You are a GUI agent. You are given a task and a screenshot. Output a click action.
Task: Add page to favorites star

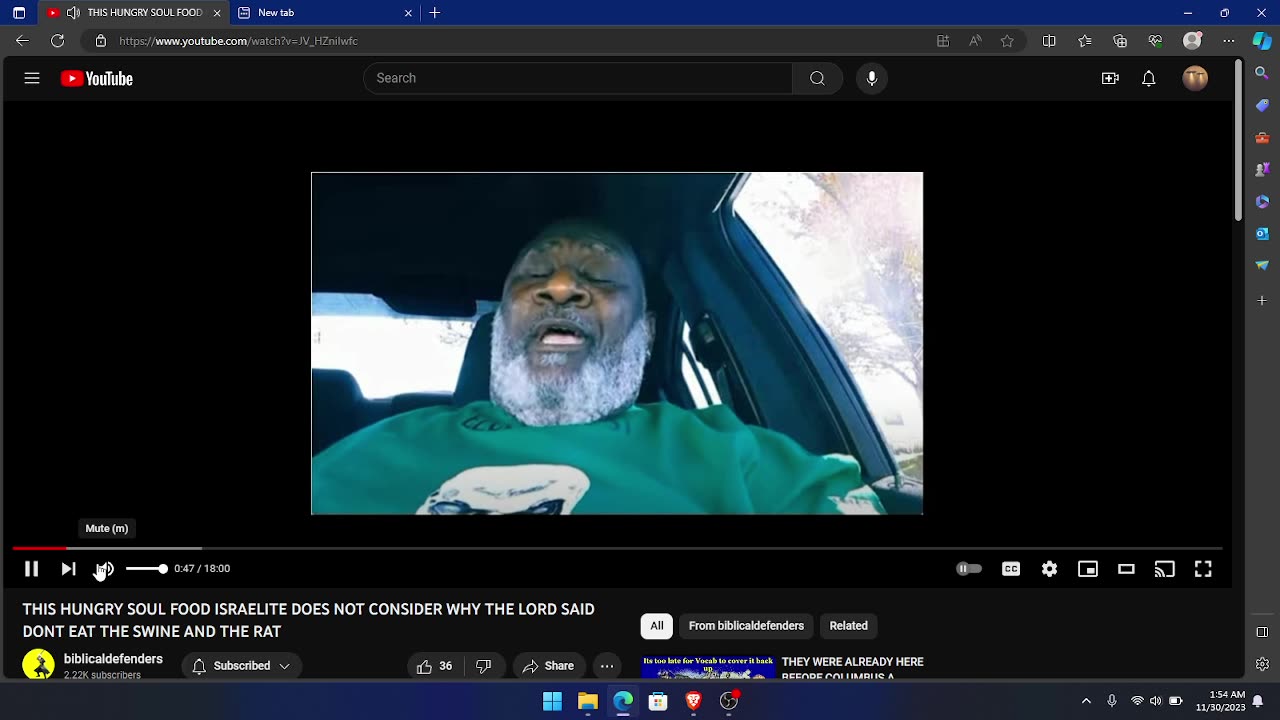[x=1007, y=41]
